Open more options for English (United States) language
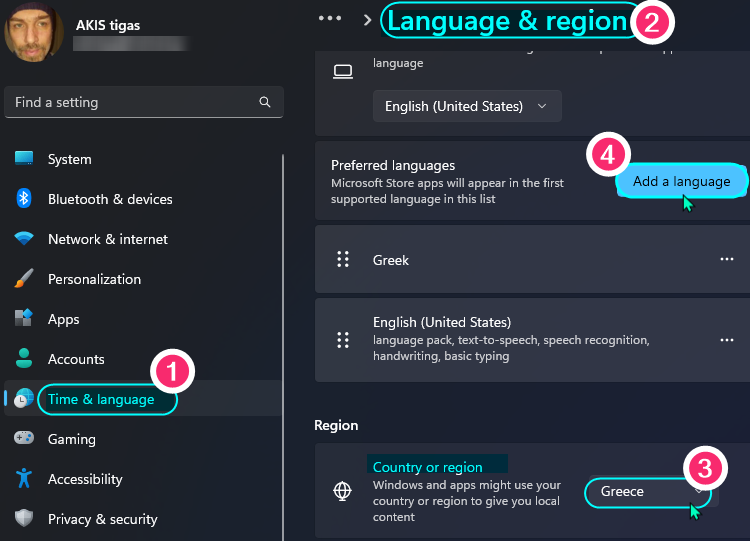 727,339
